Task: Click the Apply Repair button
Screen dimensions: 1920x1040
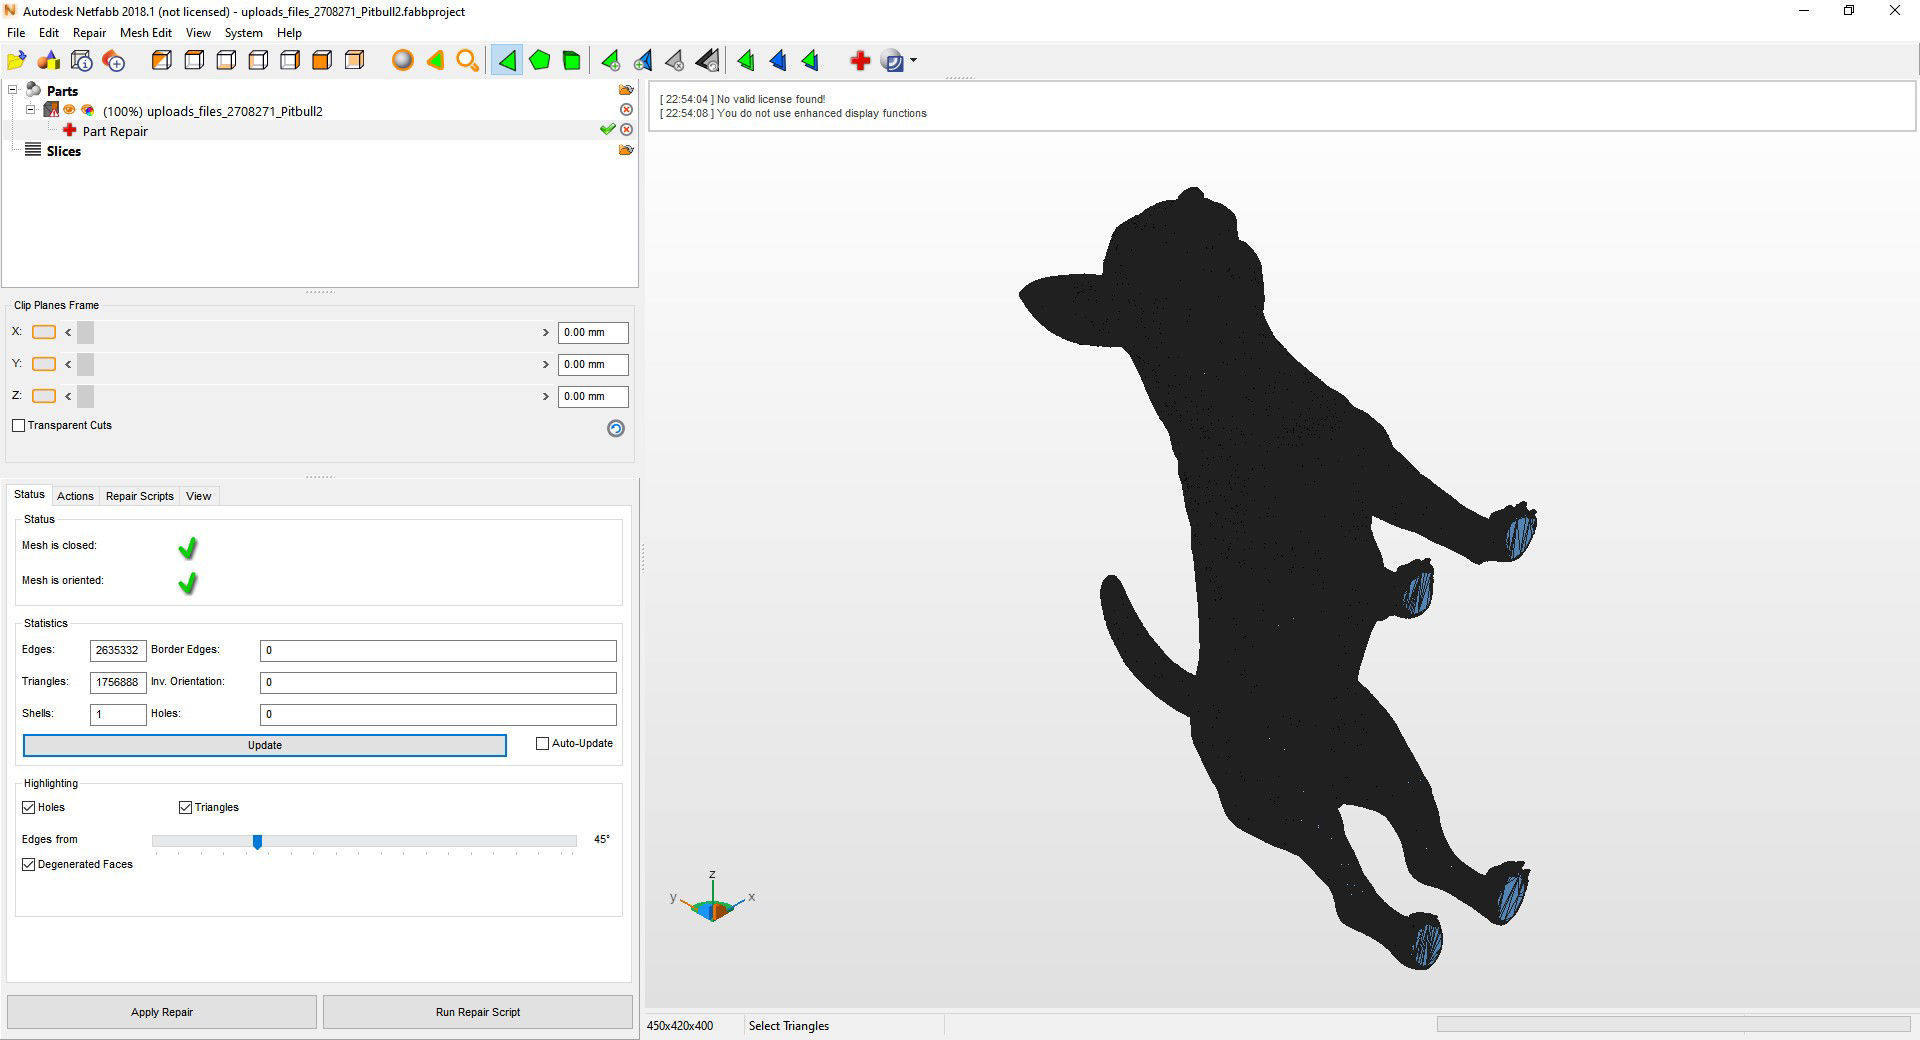Action: click(162, 1012)
